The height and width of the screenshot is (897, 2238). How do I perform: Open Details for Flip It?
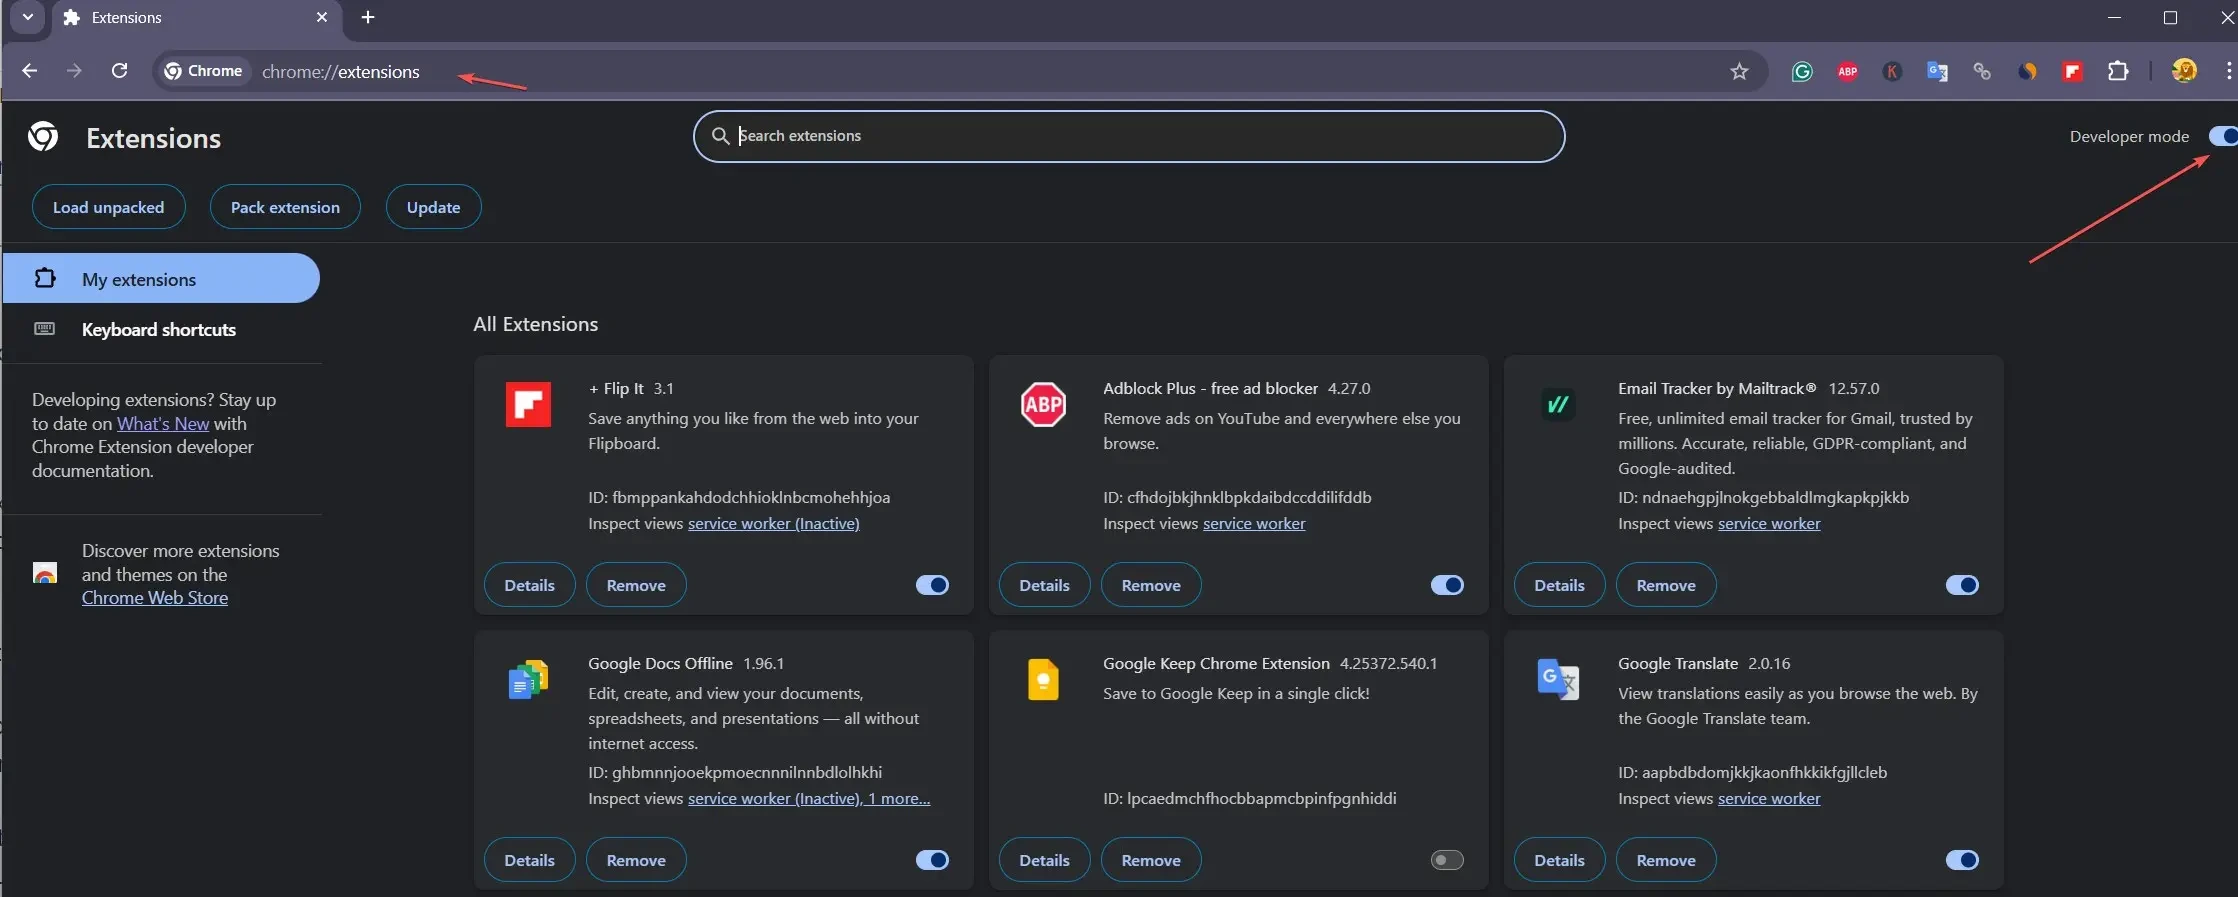pyautogui.click(x=529, y=585)
